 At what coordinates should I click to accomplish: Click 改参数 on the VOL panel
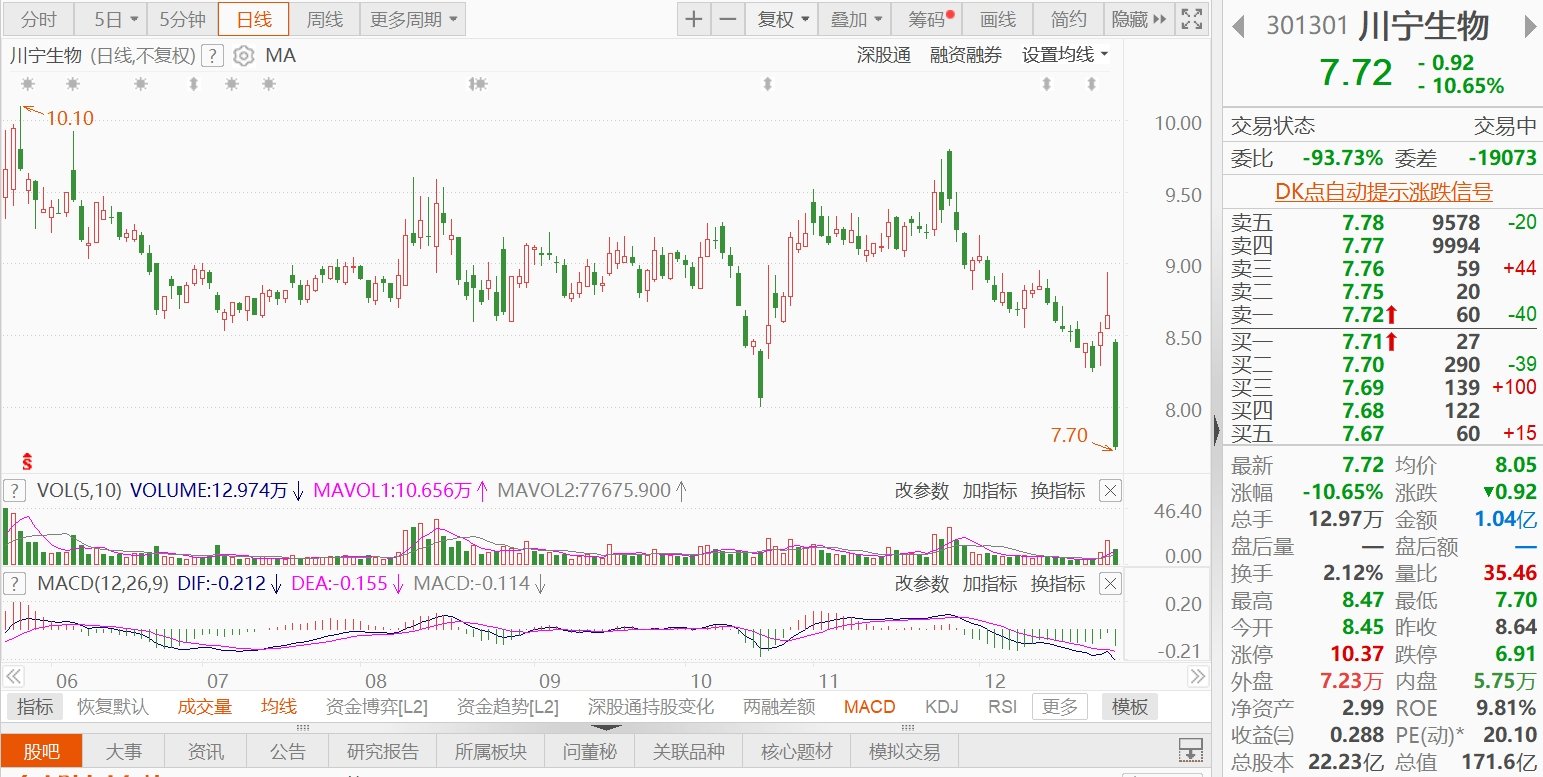click(x=921, y=491)
